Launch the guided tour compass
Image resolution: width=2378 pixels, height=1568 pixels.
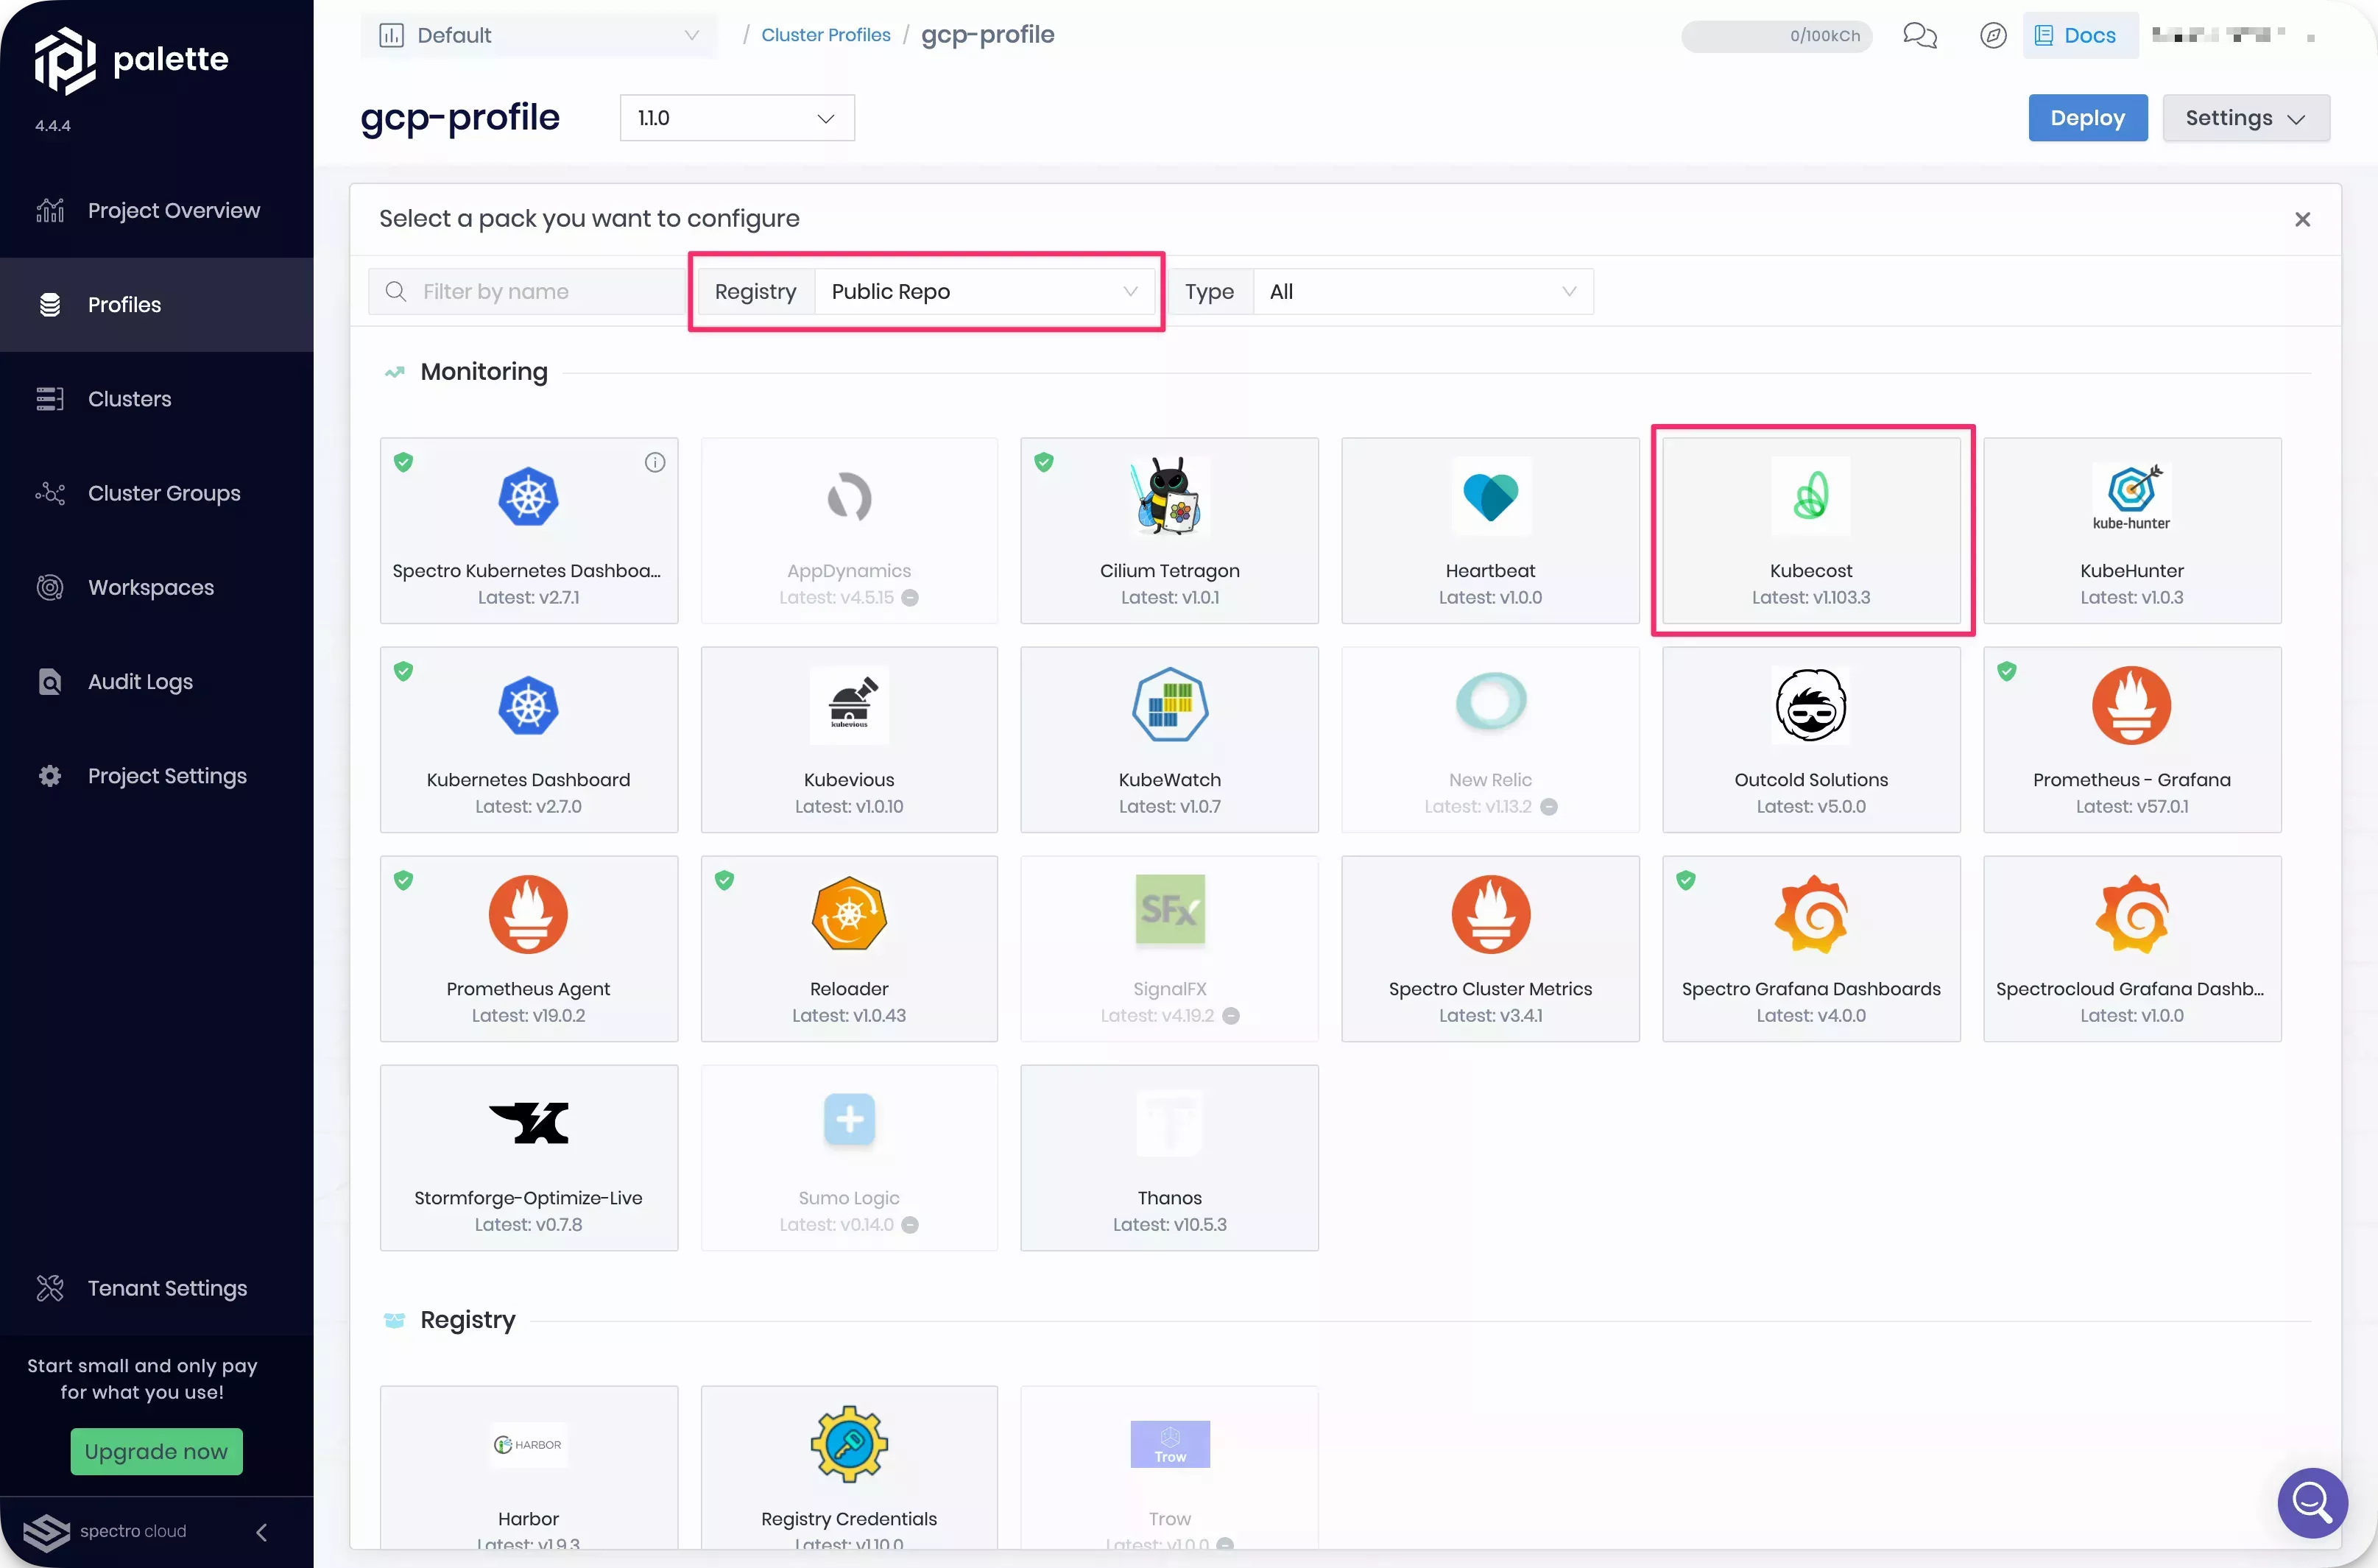click(x=1993, y=35)
